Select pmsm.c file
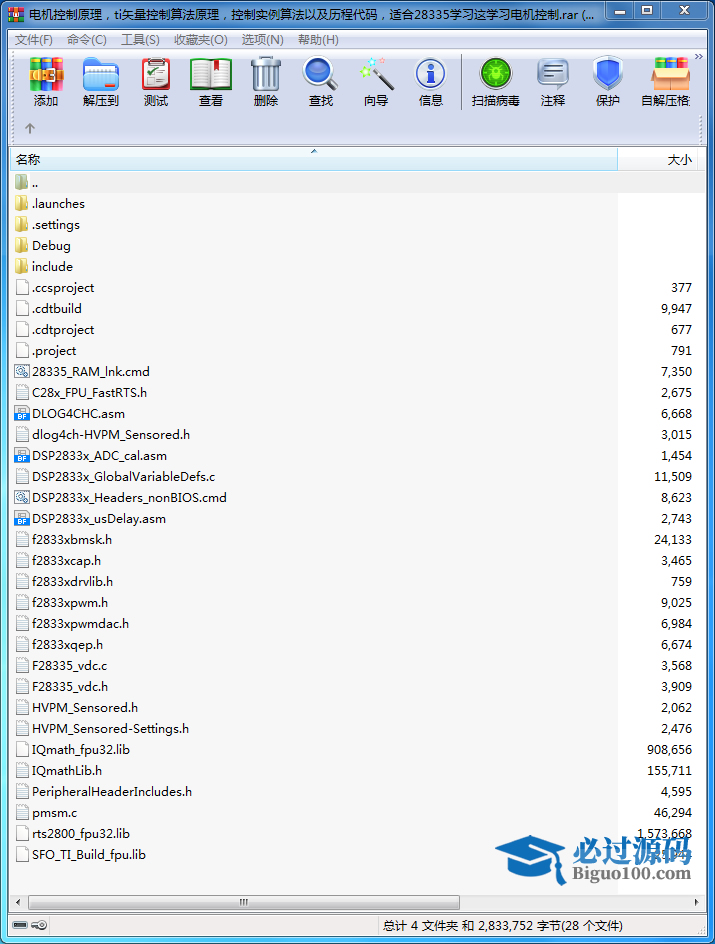The image size is (715, 944). click(x=46, y=813)
